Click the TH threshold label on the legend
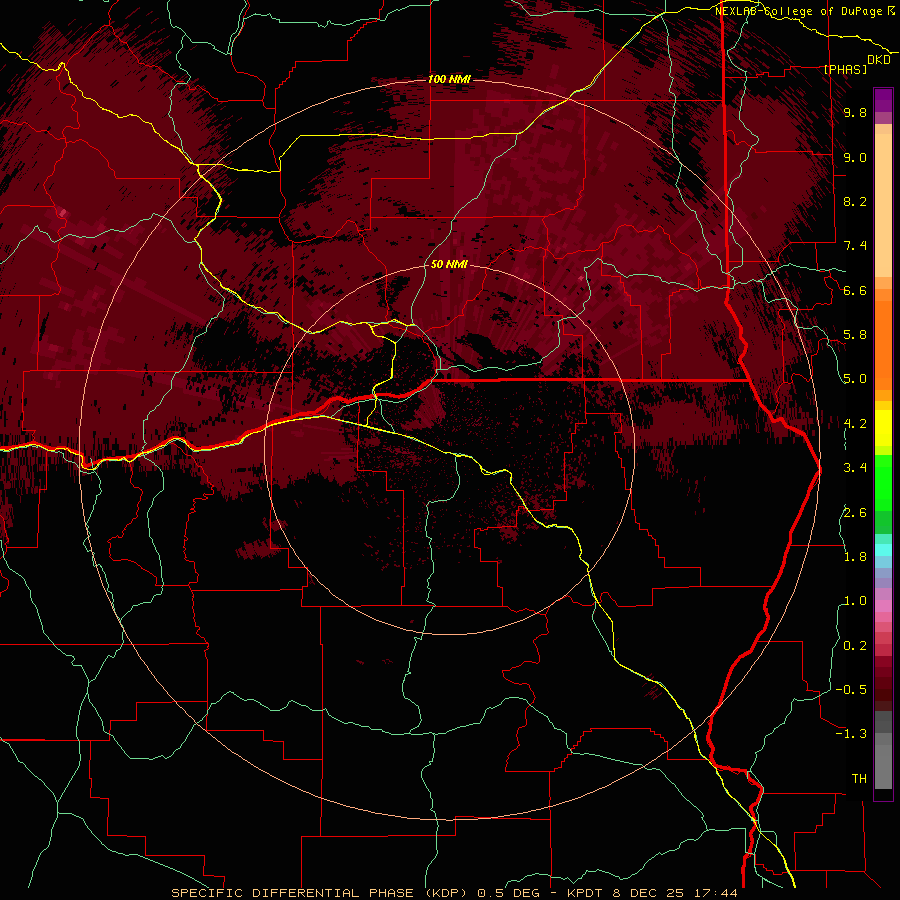The width and height of the screenshot is (900, 900). 859,779
